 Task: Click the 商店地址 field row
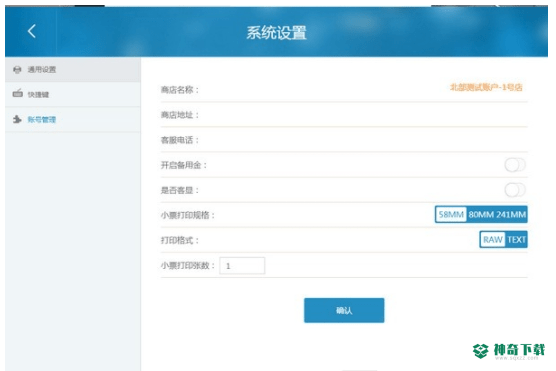344,115
